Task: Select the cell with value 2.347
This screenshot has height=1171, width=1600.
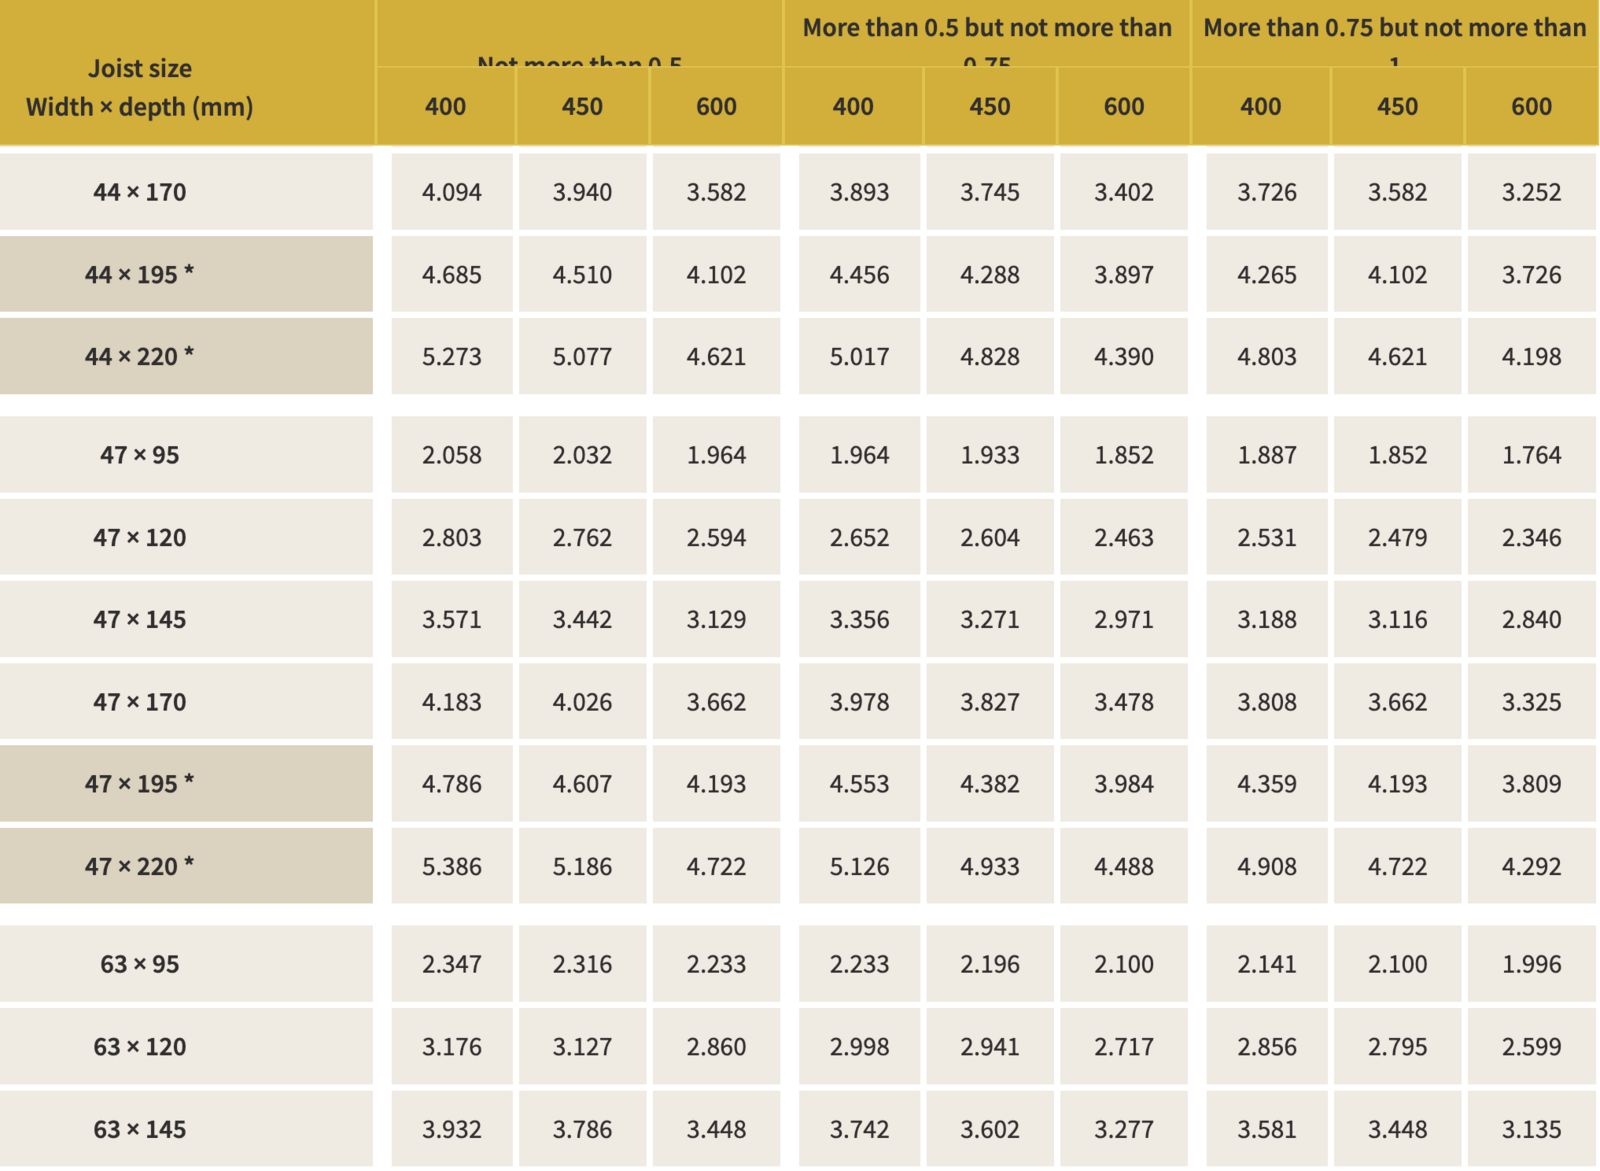Action: pyautogui.click(x=452, y=964)
